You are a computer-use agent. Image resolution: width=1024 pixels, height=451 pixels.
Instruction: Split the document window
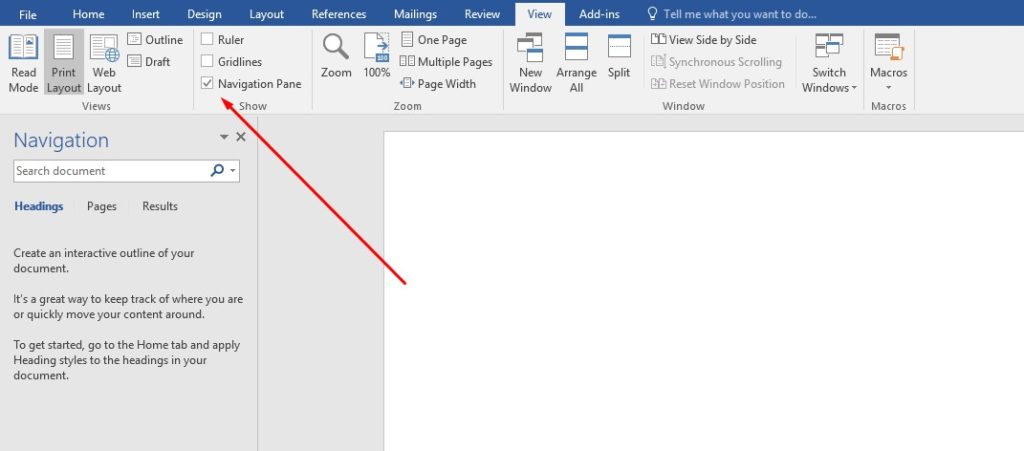(619, 57)
